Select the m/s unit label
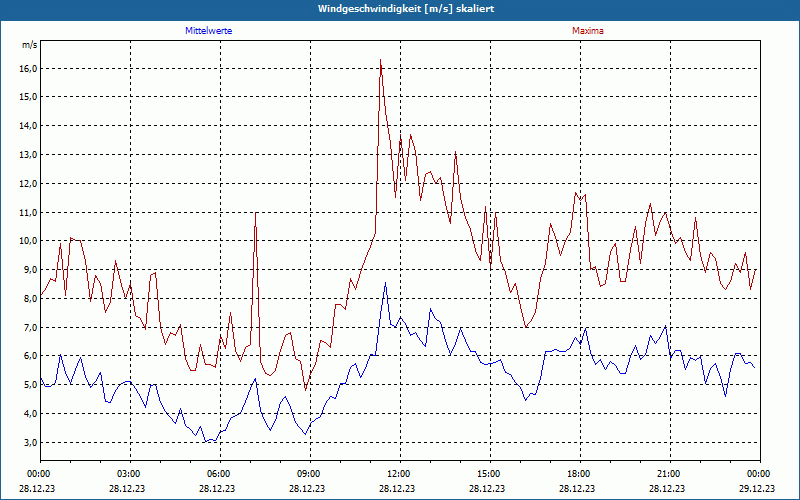 click(29, 45)
